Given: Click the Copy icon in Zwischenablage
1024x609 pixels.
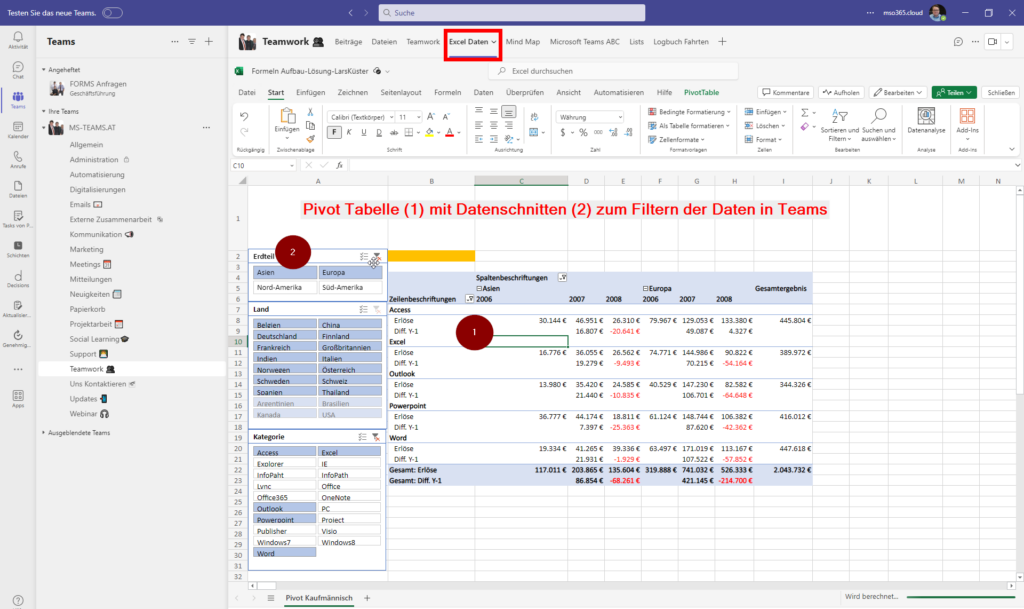Looking at the screenshot, I should coord(310,125).
